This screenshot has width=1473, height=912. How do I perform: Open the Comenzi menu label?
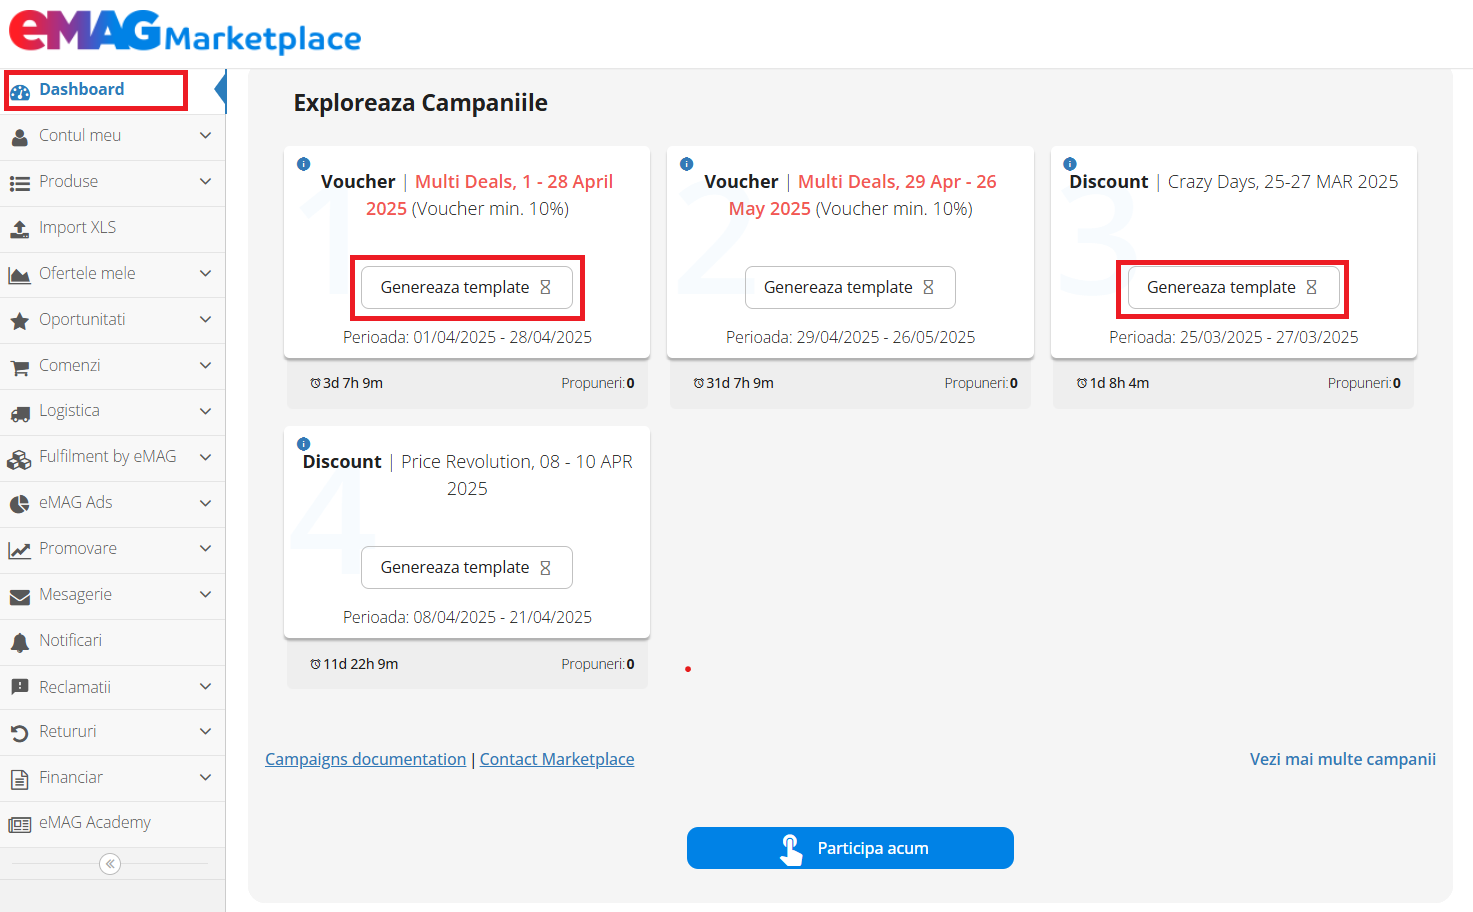69,365
